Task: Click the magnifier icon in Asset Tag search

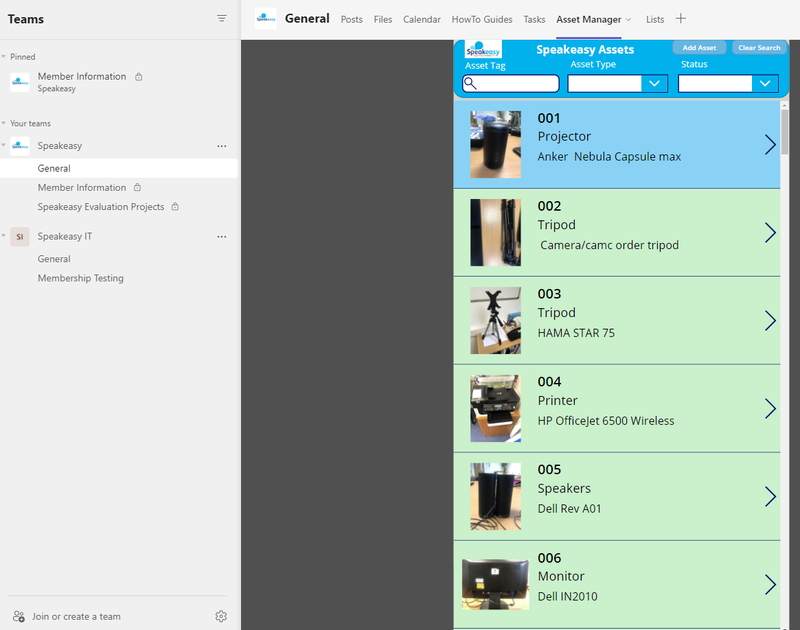Action: pos(470,84)
